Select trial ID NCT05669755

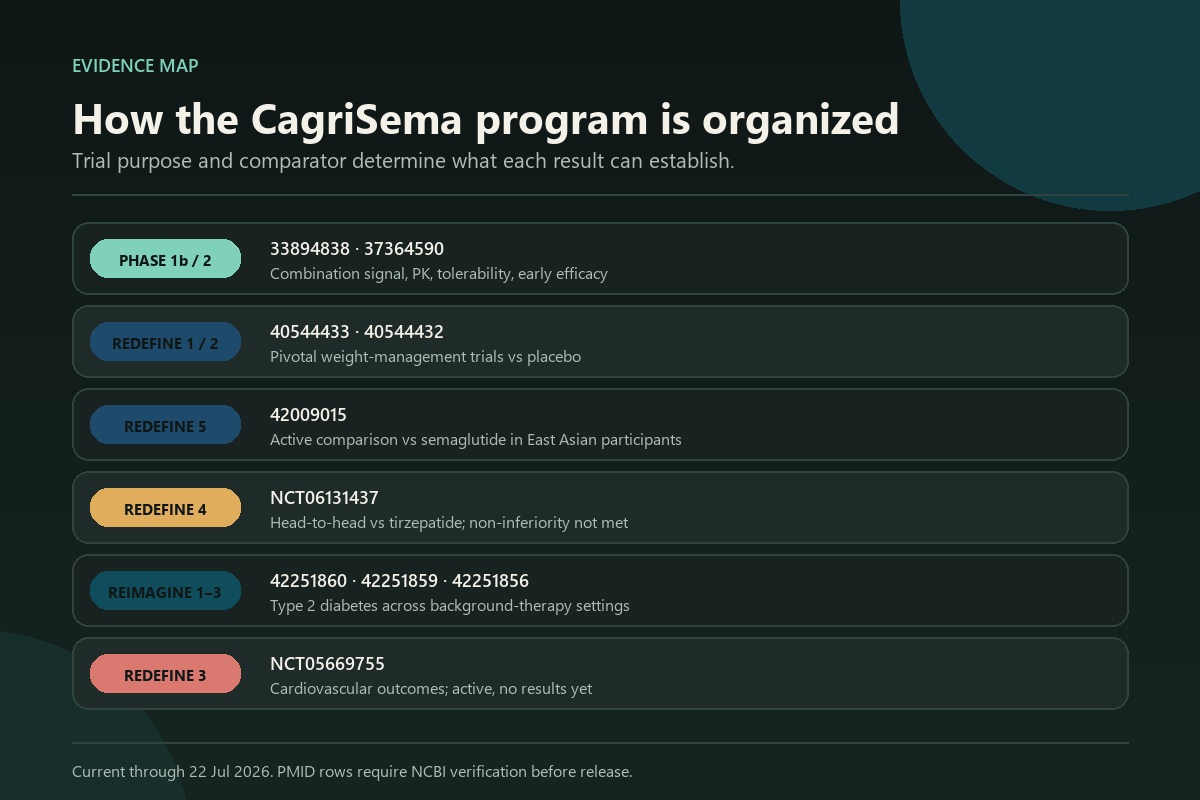click(327, 664)
